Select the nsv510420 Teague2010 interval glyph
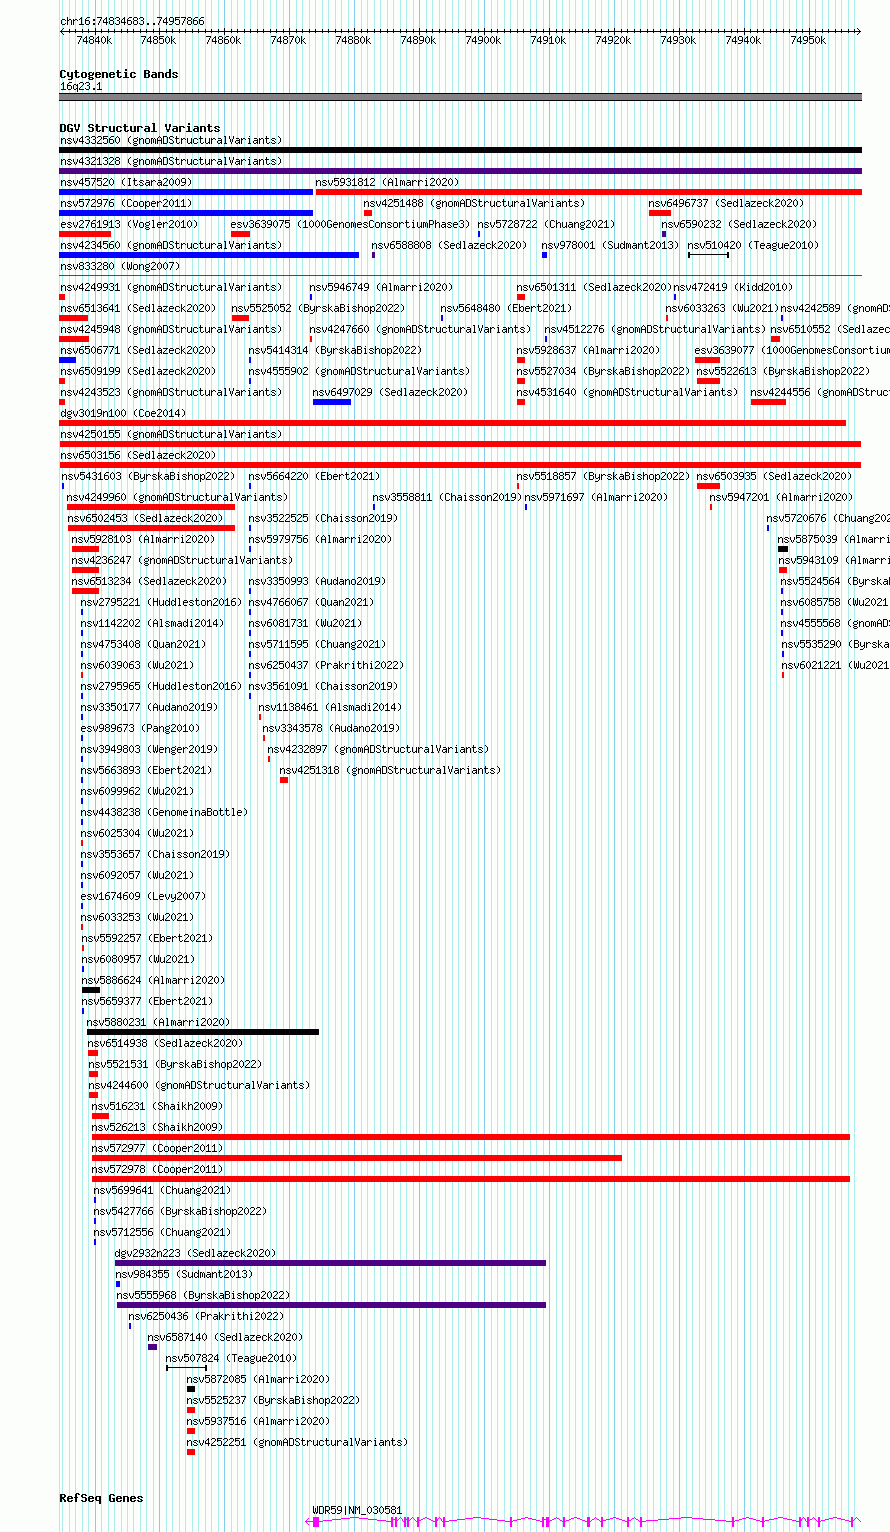Image resolution: width=890 pixels, height=1532 pixels. (708, 255)
